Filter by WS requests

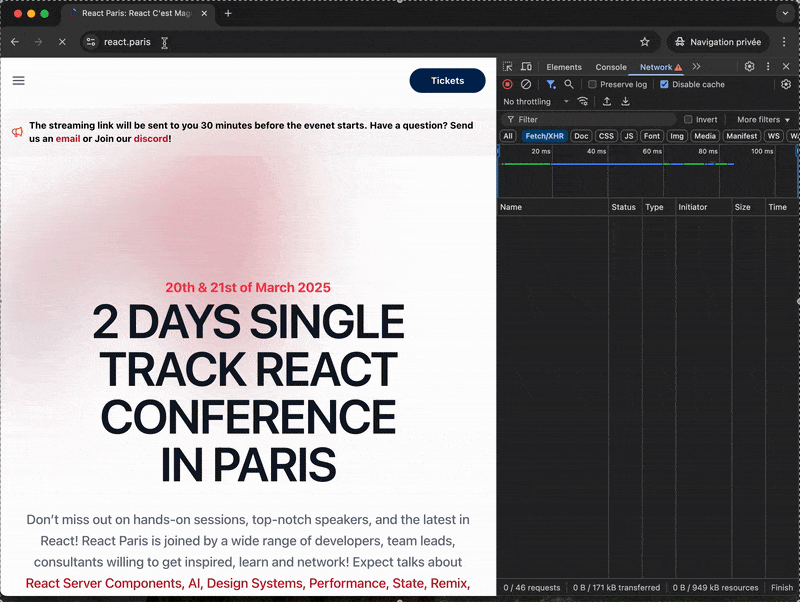(x=773, y=136)
